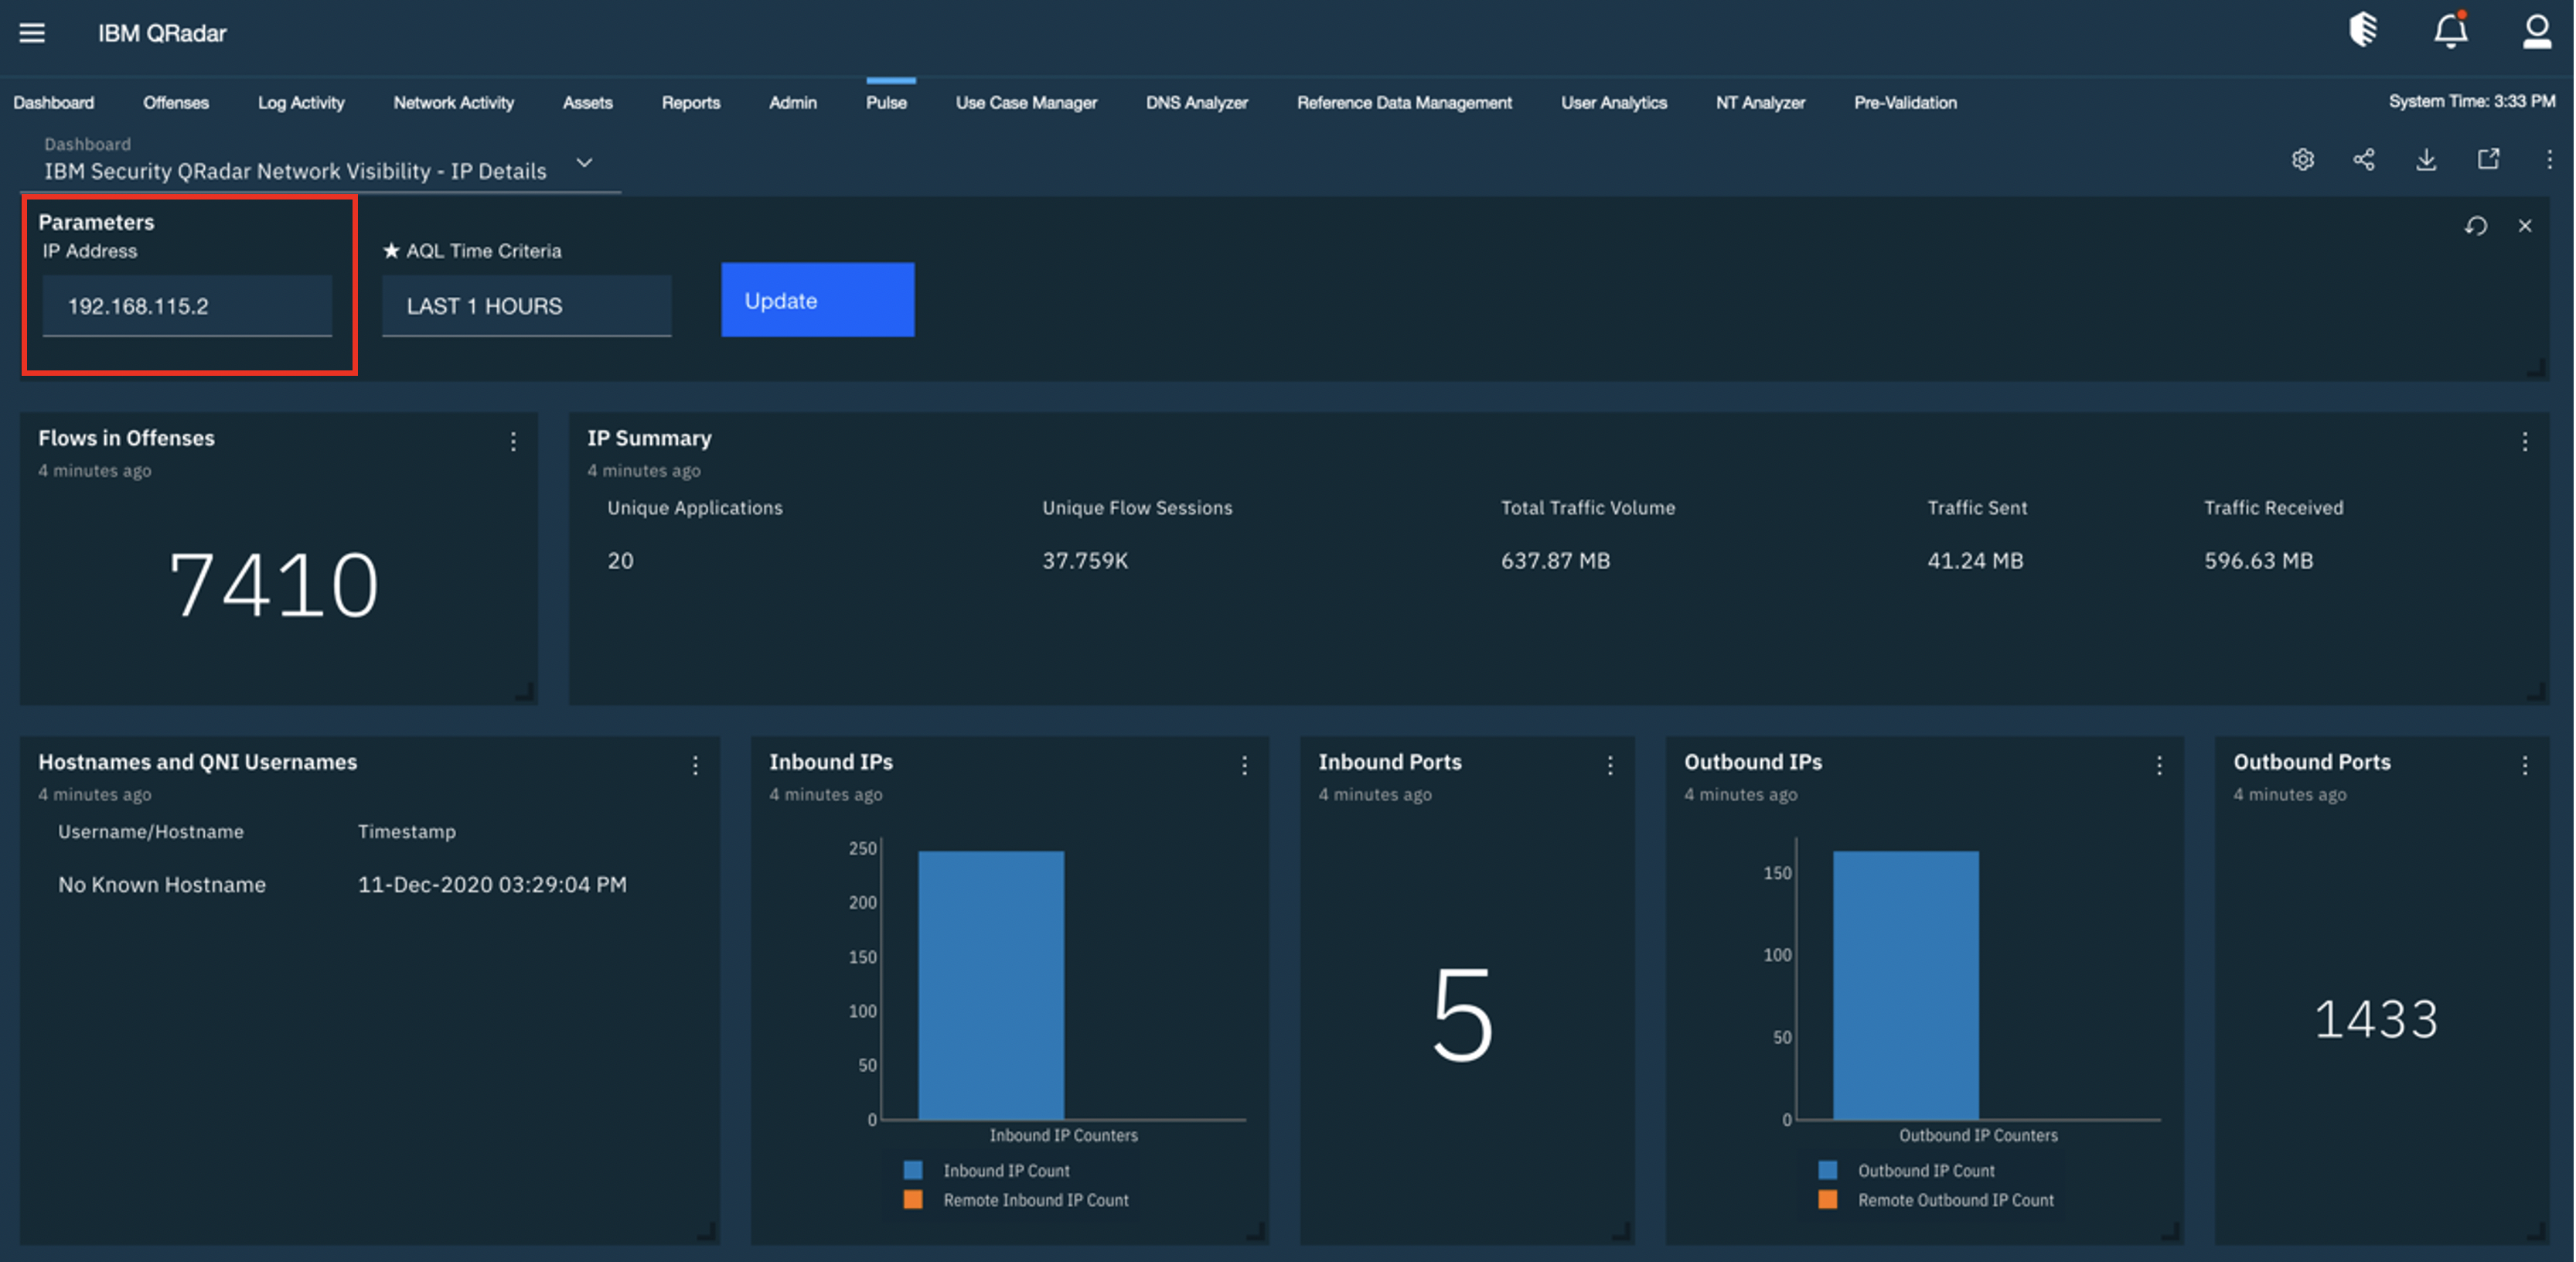
Task: Click Unique Flow Sessions value 37.759K
Action: click(1085, 561)
